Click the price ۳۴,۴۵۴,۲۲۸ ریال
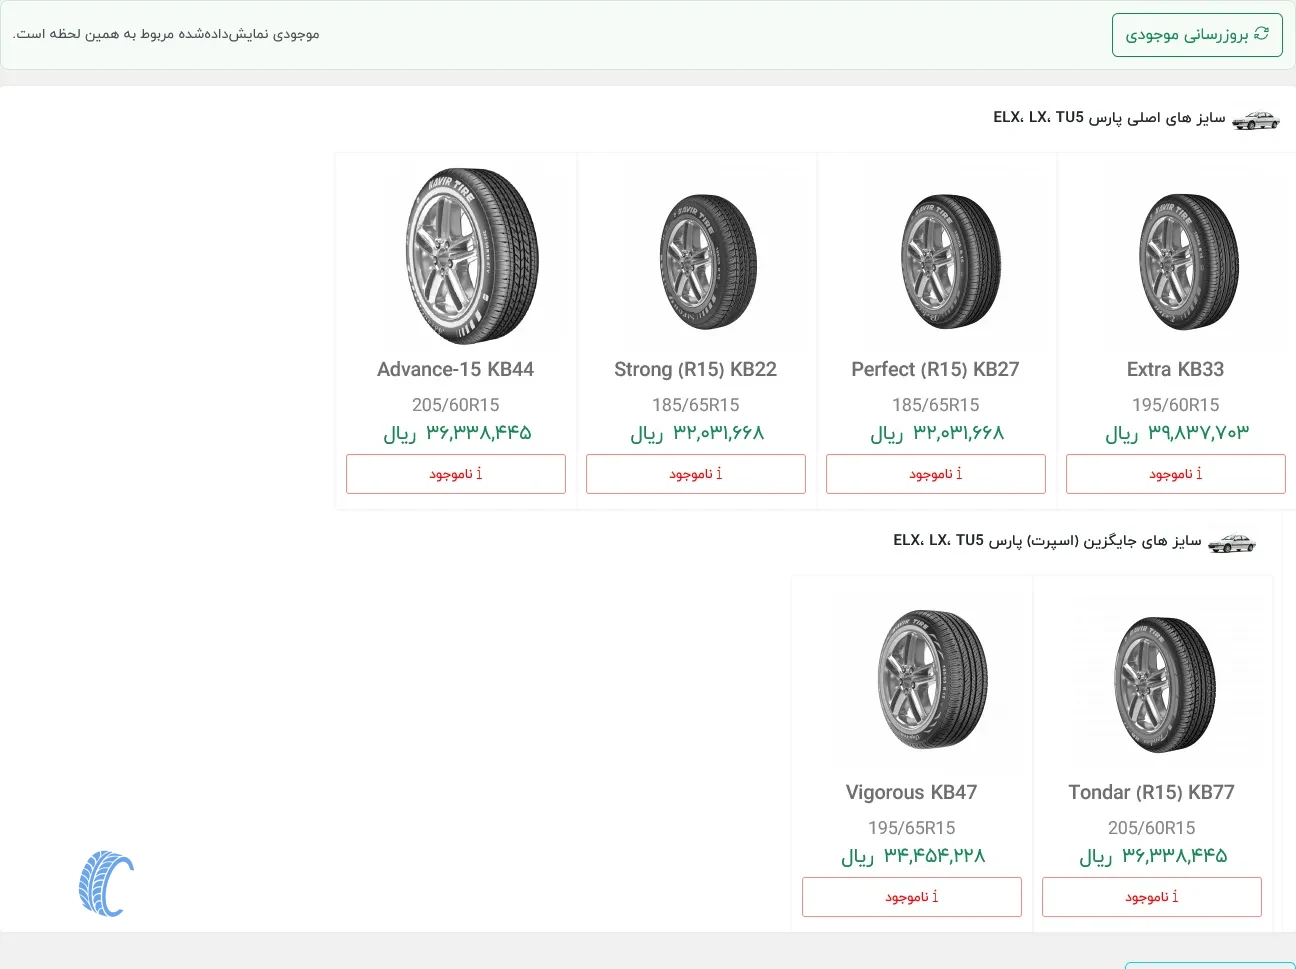 (913, 856)
